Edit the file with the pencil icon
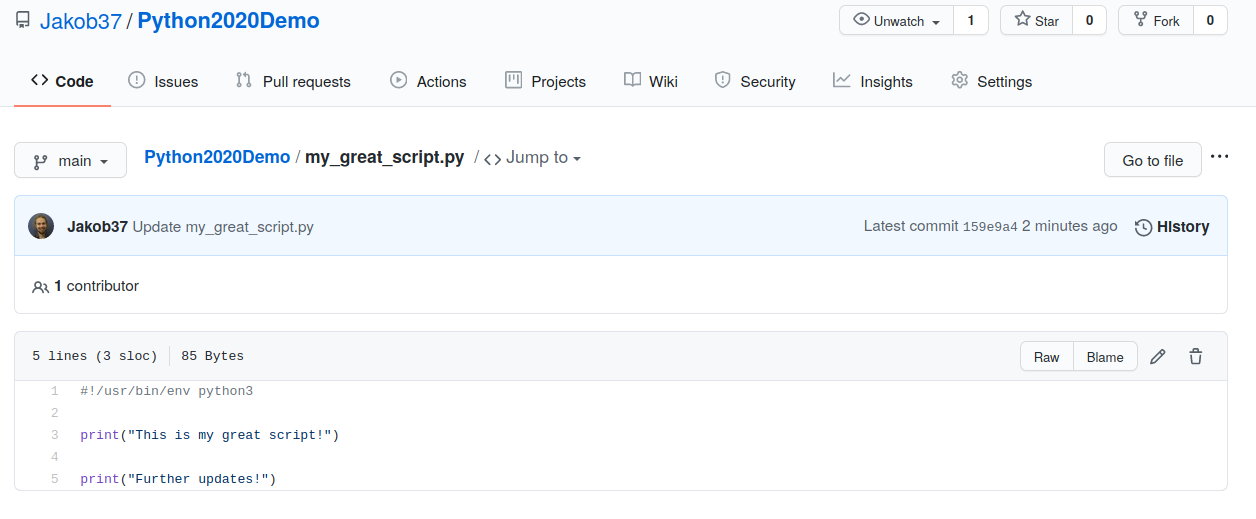The height and width of the screenshot is (519, 1256). [x=1158, y=357]
